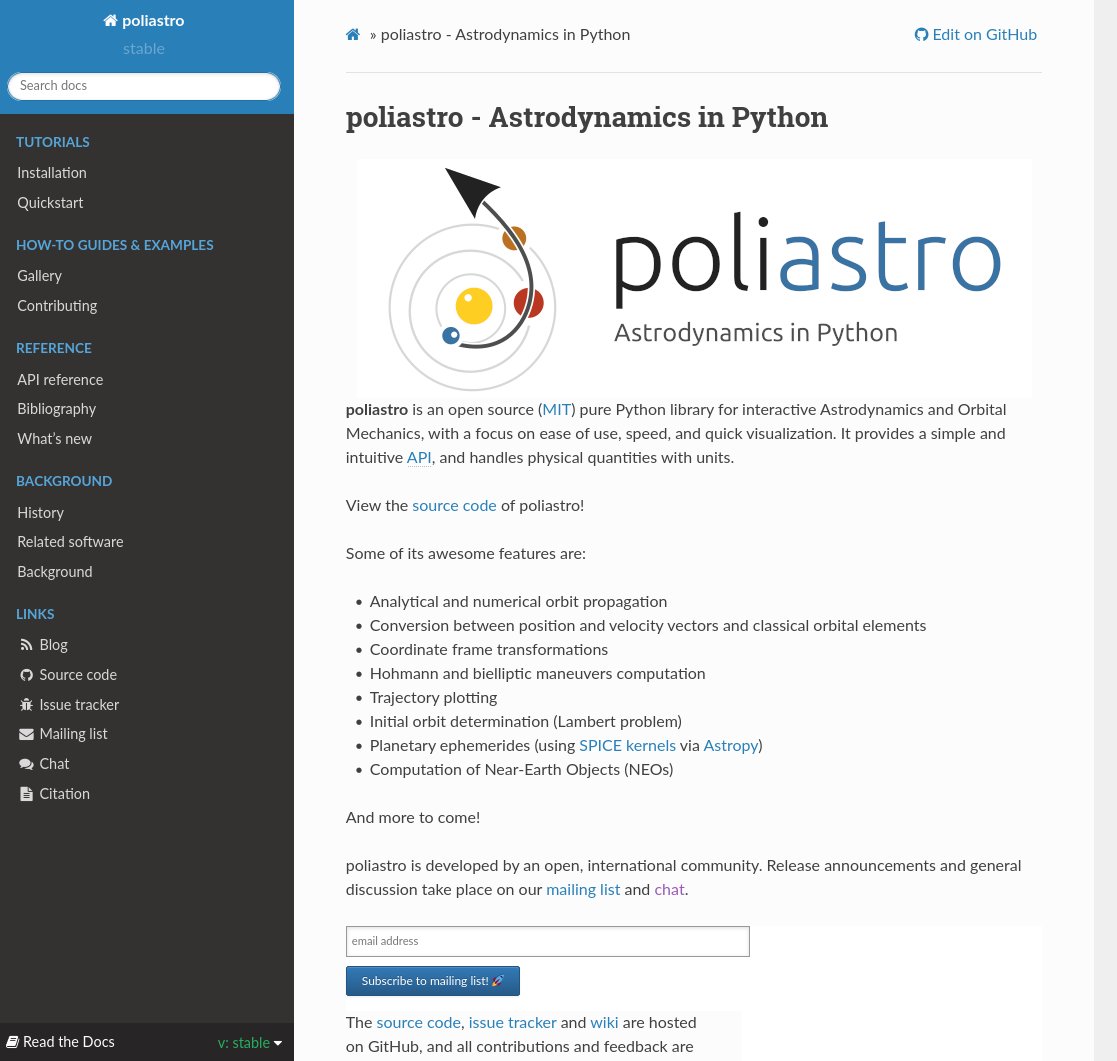Click the TUTORIALS section heading
The height and width of the screenshot is (1061, 1117).
53,143
